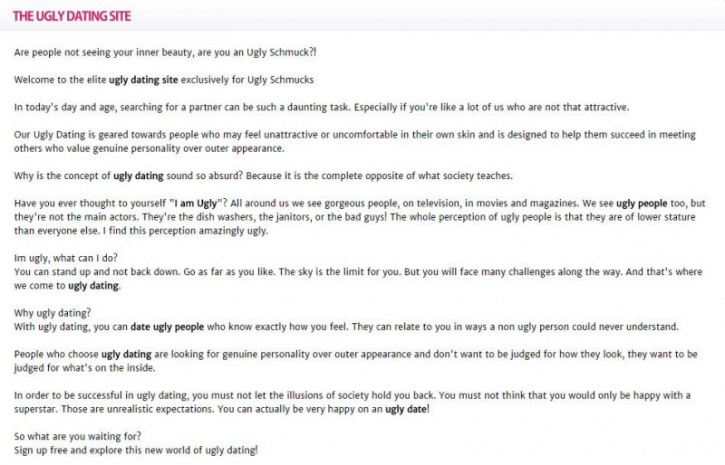Image resolution: width=725 pixels, height=465 pixels.
Task: Click 'Our Ugly Dating is geared towards' paragraph
Action: pos(355,141)
